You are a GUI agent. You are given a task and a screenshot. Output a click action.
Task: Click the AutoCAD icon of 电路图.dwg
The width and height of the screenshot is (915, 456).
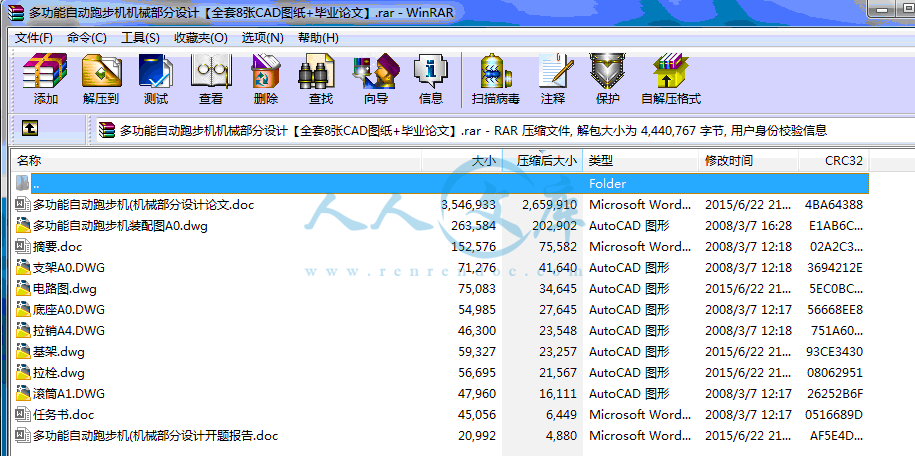pos(23,288)
